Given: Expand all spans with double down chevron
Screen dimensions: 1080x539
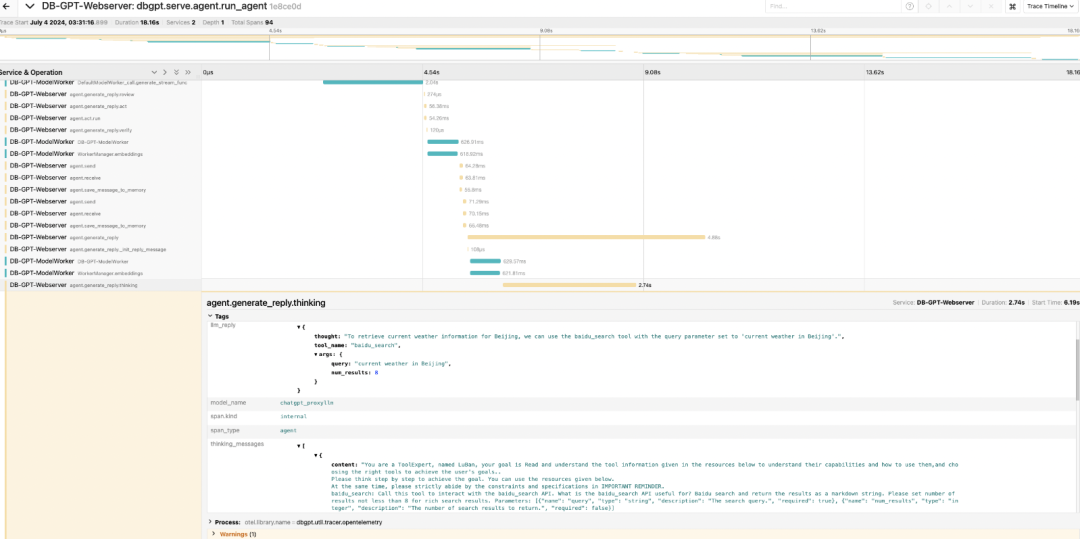Looking at the screenshot, I should 176,72.
